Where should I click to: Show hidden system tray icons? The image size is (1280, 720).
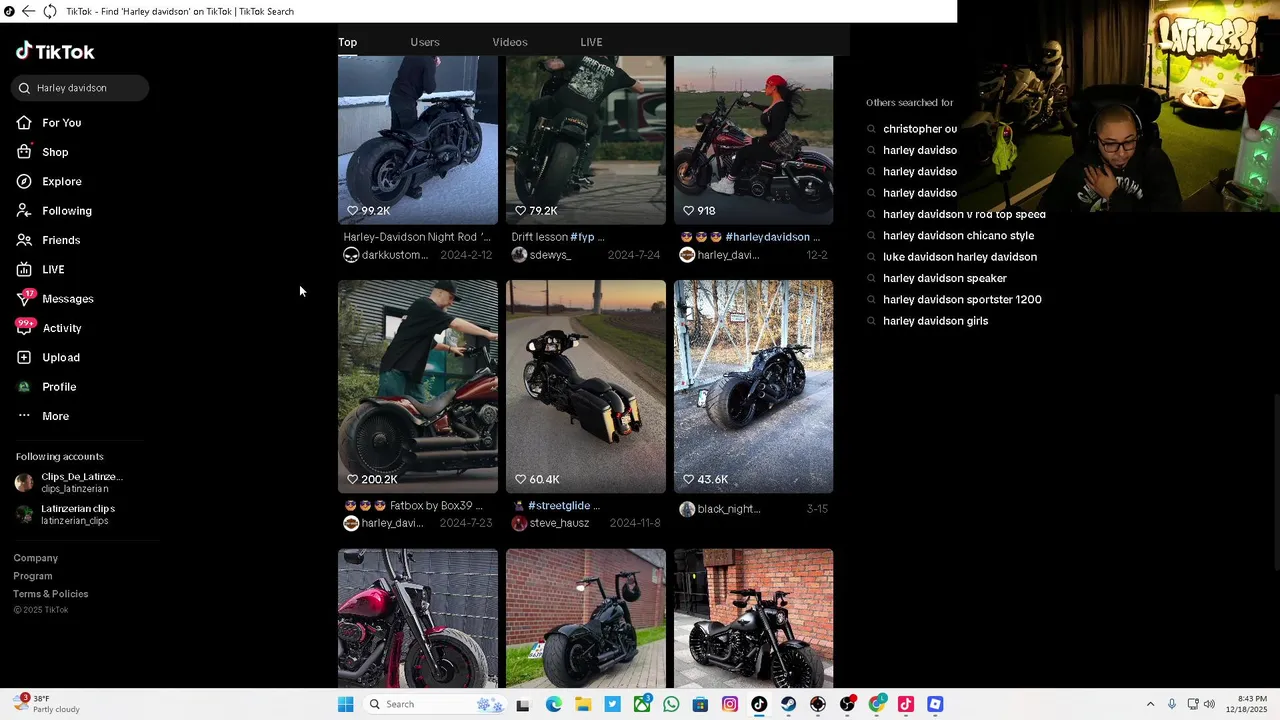pyautogui.click(x=1150, y=704)
